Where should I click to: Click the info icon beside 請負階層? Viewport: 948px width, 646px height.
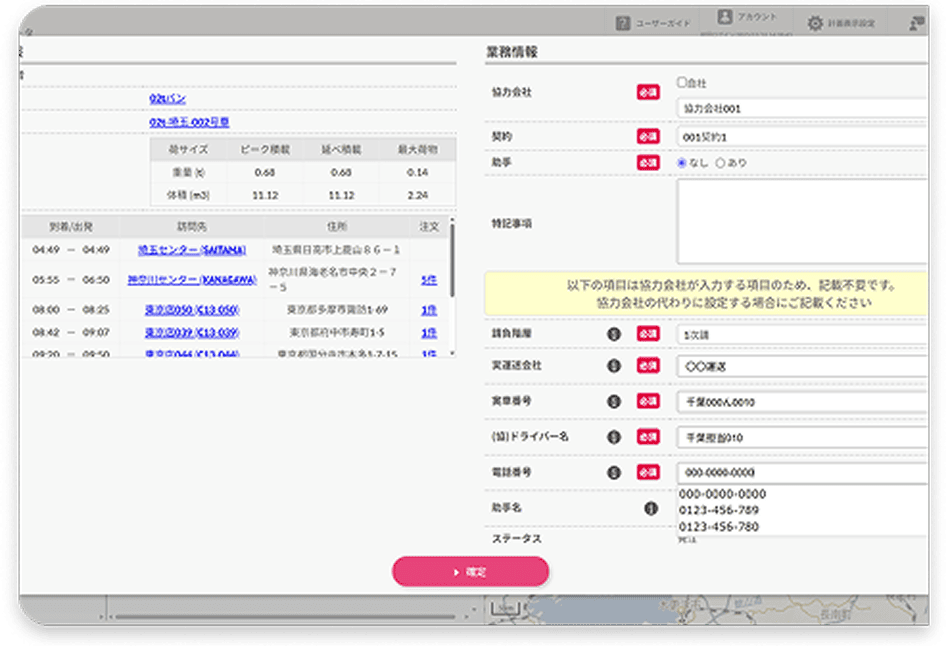coord(614,334)
